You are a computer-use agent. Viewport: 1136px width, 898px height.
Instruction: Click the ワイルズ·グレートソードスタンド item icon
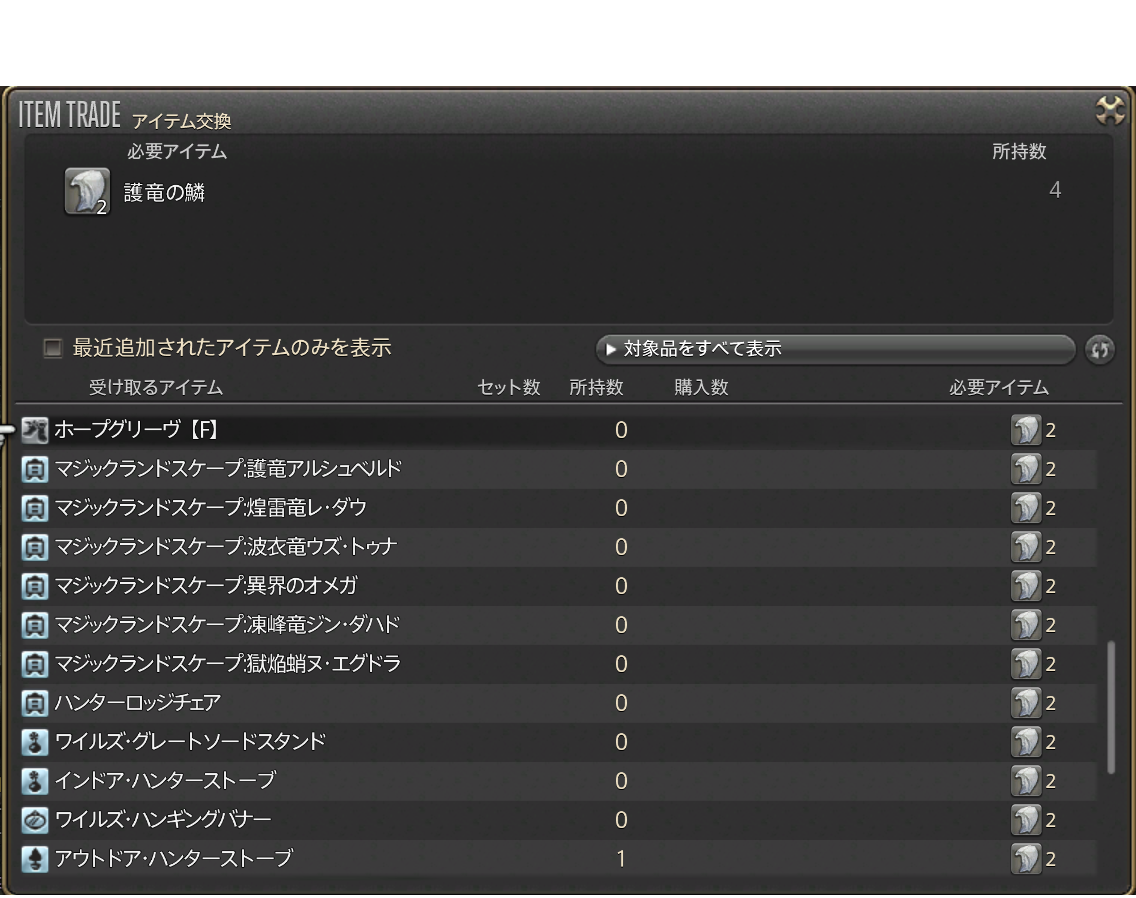pyautogui.click(x=35, y=742)
